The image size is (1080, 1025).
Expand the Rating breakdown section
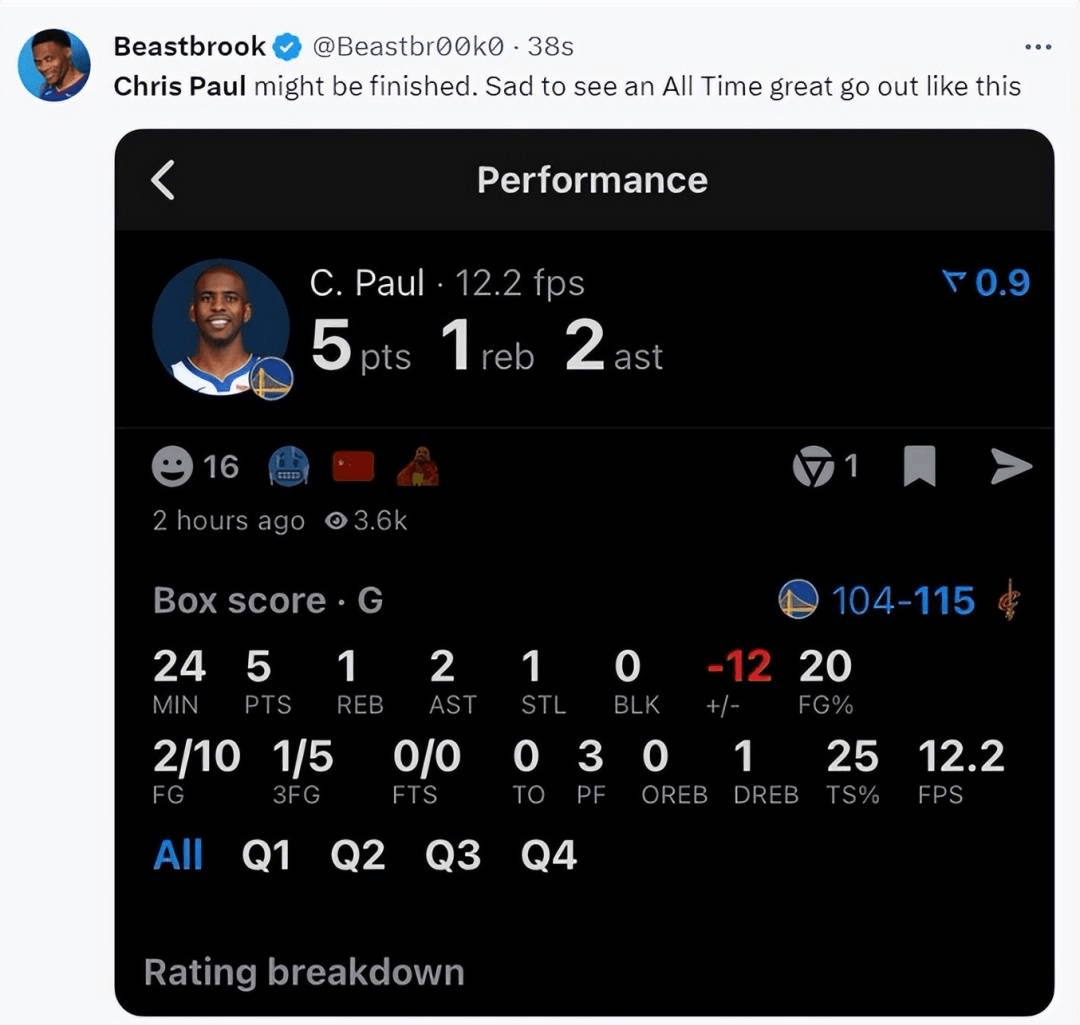click(x=302, y=971)
